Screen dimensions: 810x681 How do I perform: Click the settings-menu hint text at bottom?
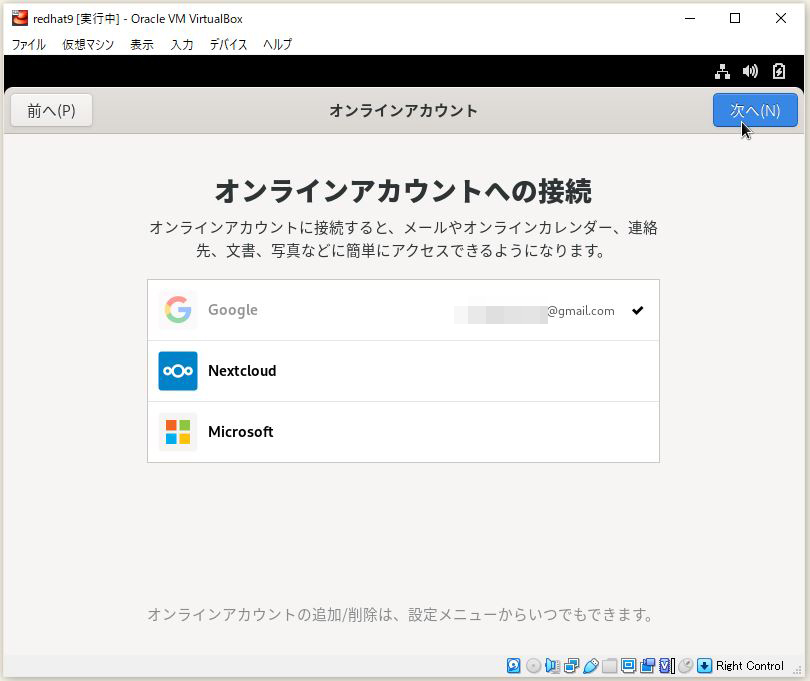tap(401, 614)
